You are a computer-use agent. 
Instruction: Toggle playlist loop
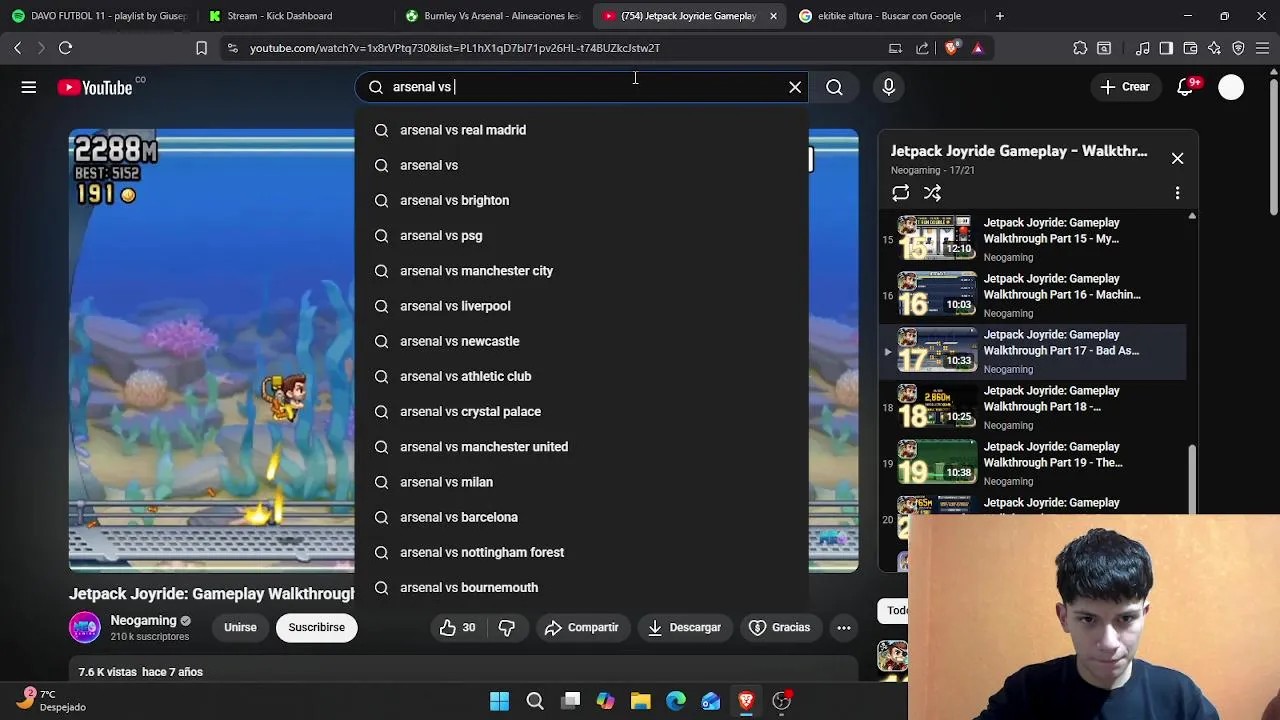pos(900,193)
